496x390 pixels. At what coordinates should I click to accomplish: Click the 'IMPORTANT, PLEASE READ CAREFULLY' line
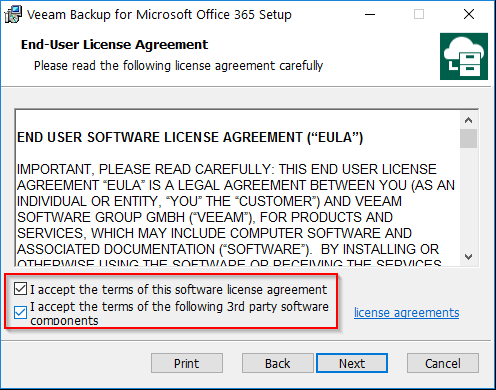click(x=227, y=169)
